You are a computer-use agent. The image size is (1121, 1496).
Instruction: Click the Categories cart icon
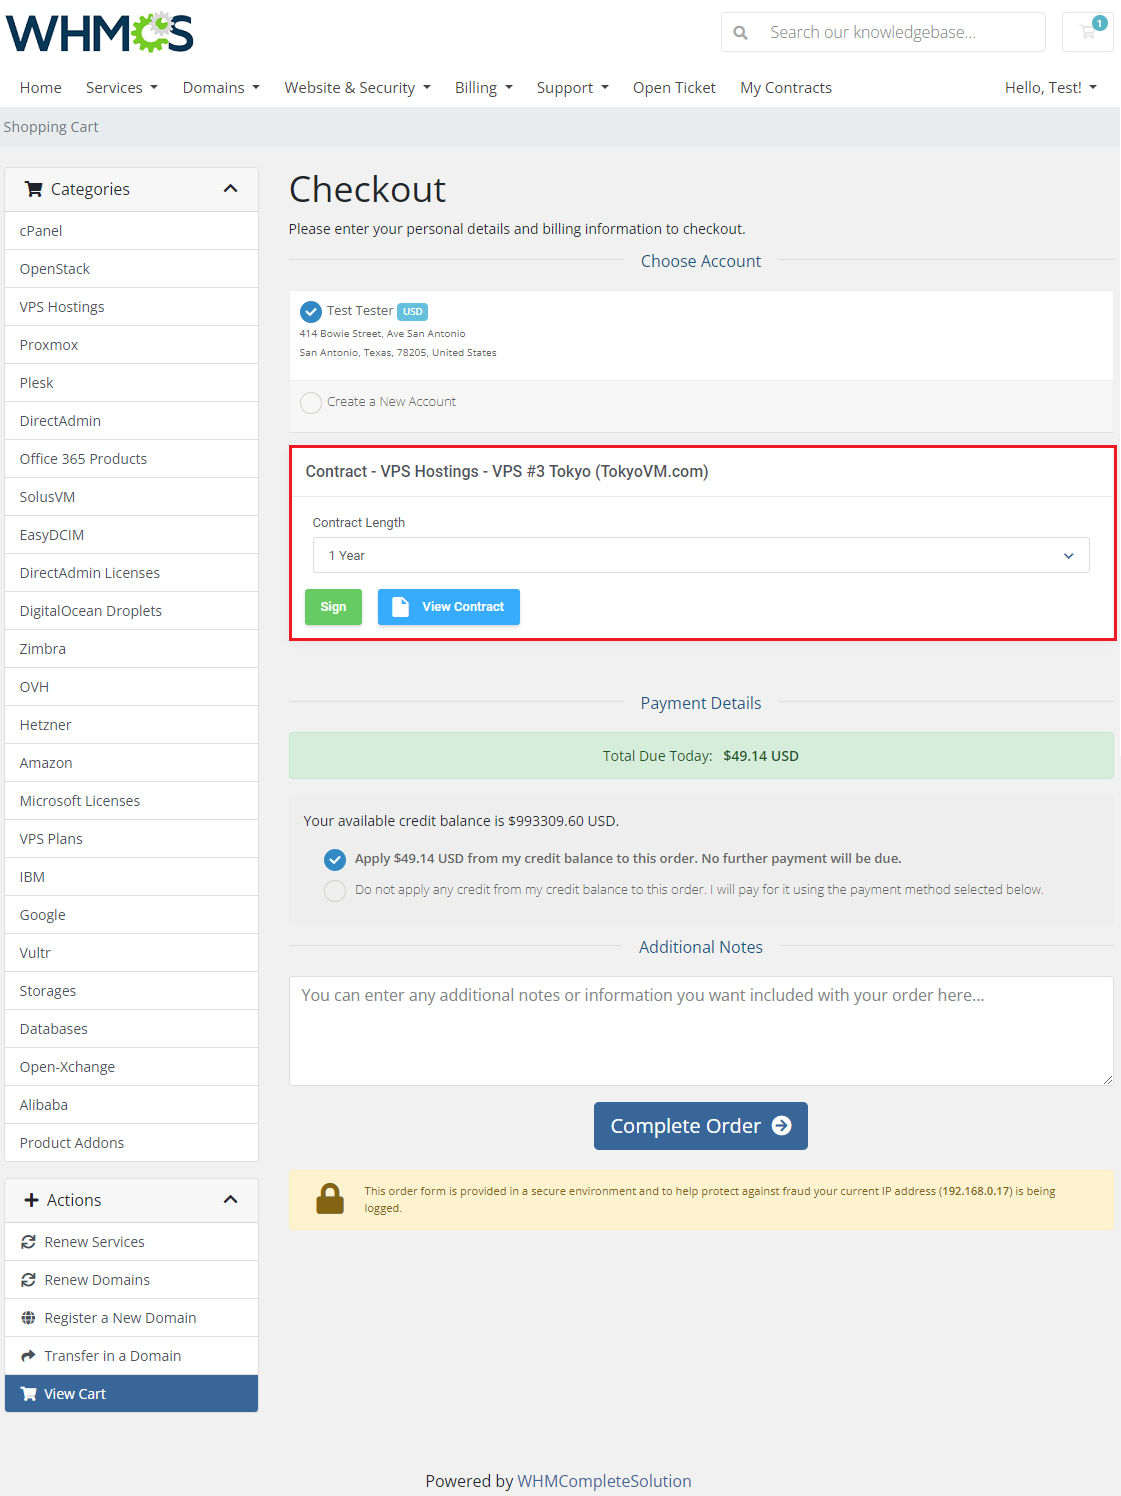coord(34,189)
